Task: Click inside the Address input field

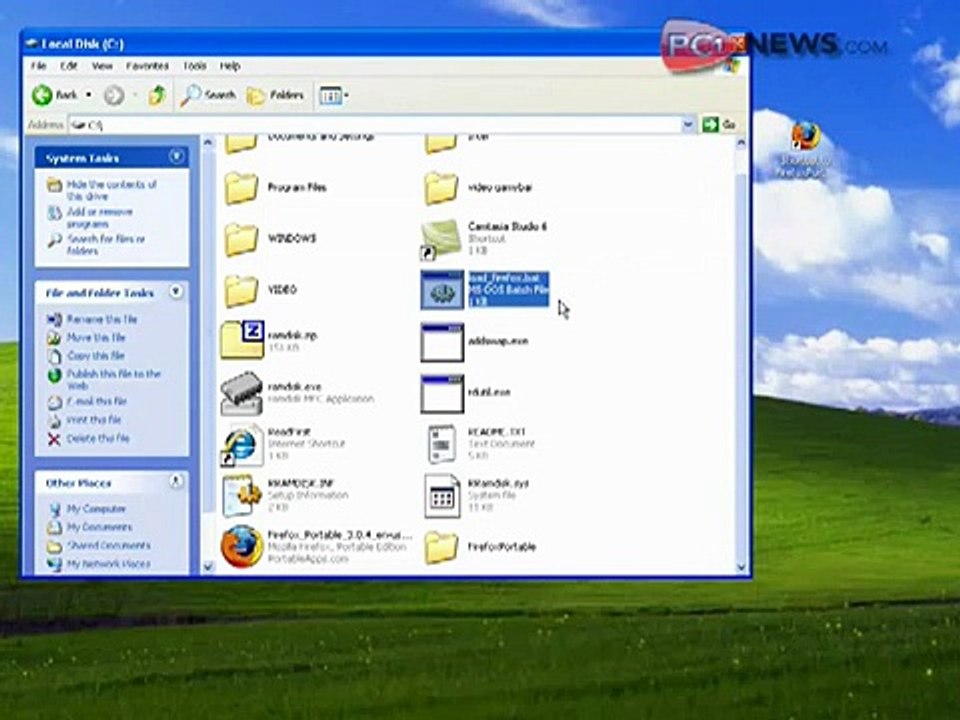Action: 375,125
